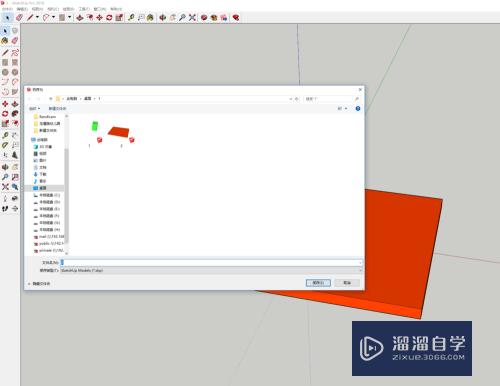Choose the Orbit tool in top toolbar
Screen dimensions: 500x386
pyautogui.click(x=163, y=18)
